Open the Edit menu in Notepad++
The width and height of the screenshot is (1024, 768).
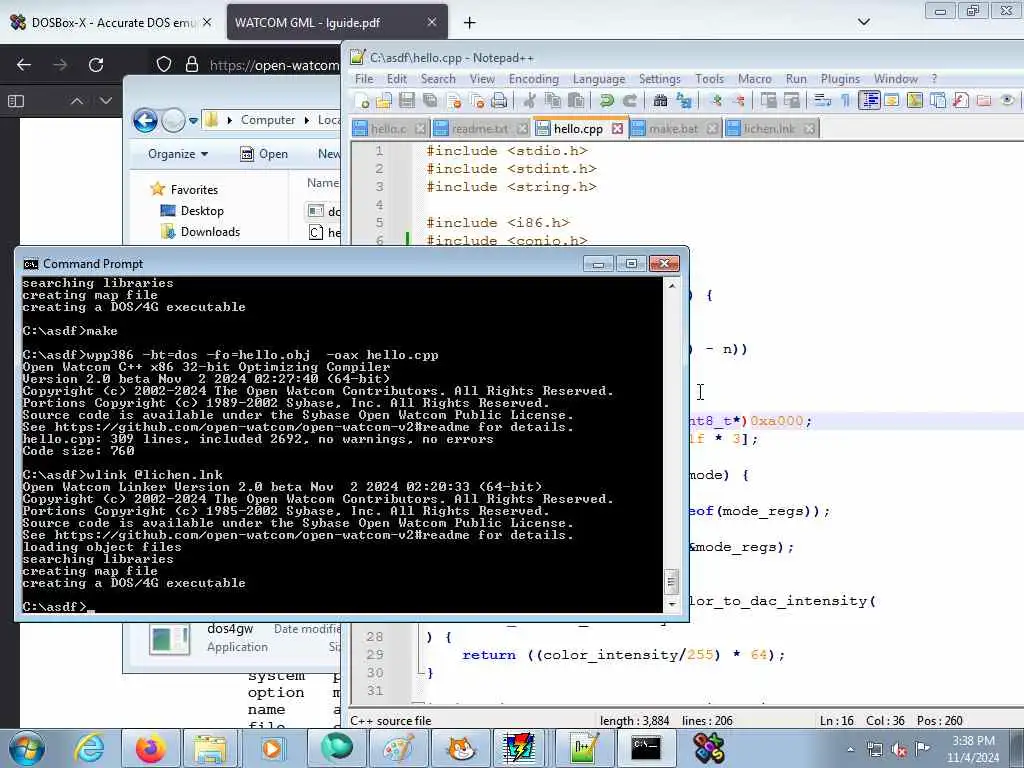(396, 79)
